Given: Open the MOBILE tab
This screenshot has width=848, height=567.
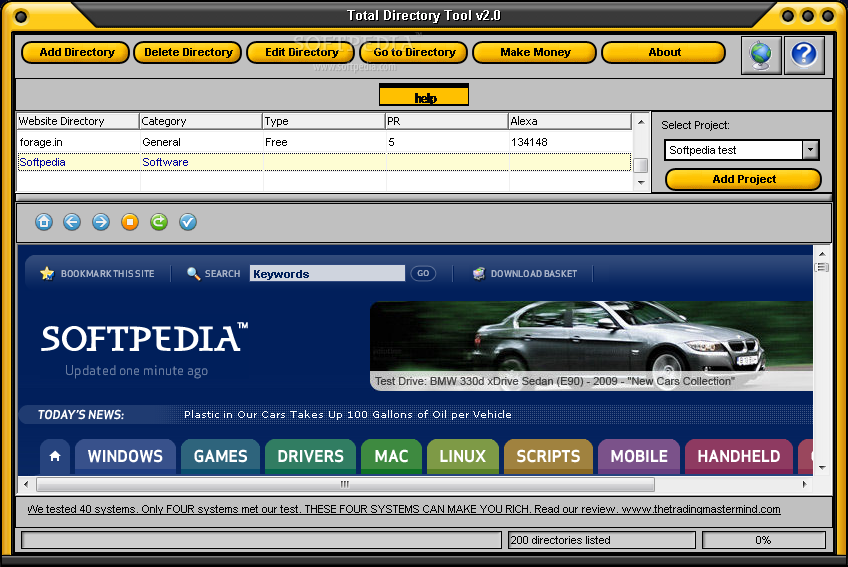Looking at the screenshot, I should (639, 457).
